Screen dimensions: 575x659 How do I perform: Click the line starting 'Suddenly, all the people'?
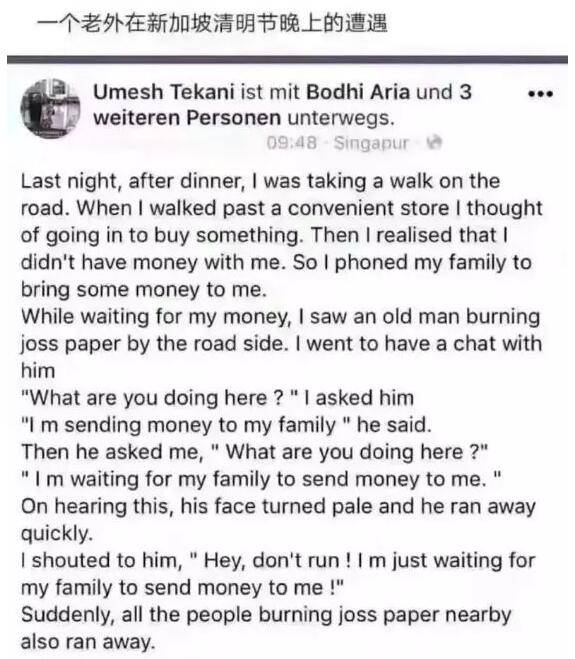[x=266, y=615]
